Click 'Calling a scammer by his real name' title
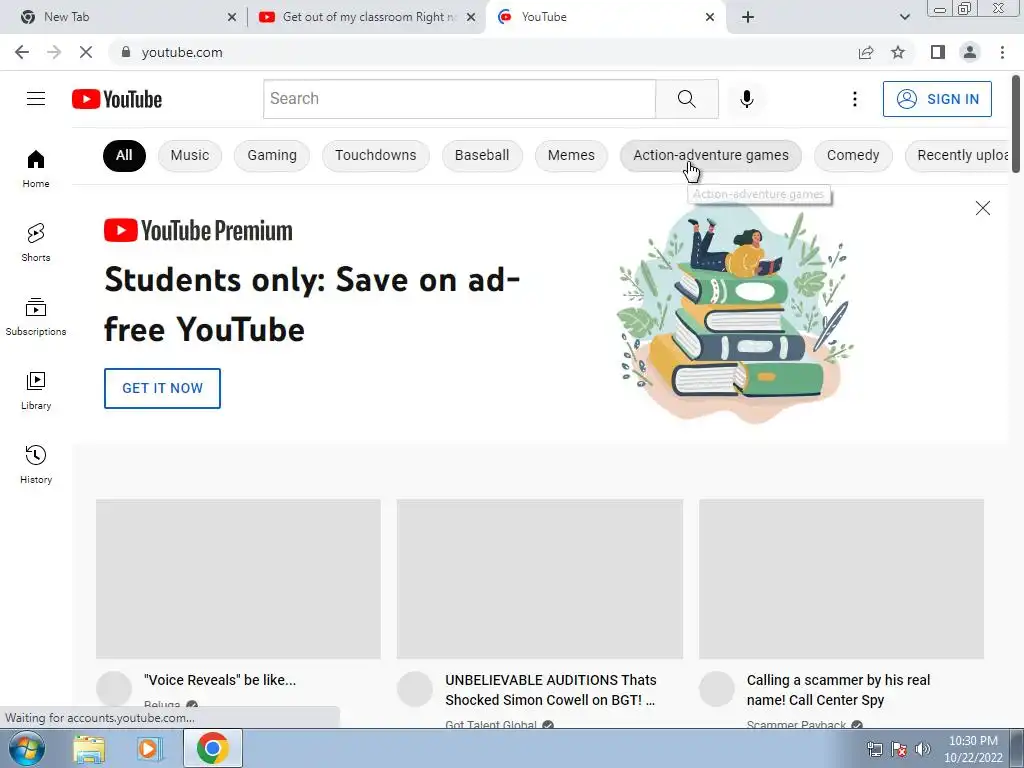 [839, 690]
